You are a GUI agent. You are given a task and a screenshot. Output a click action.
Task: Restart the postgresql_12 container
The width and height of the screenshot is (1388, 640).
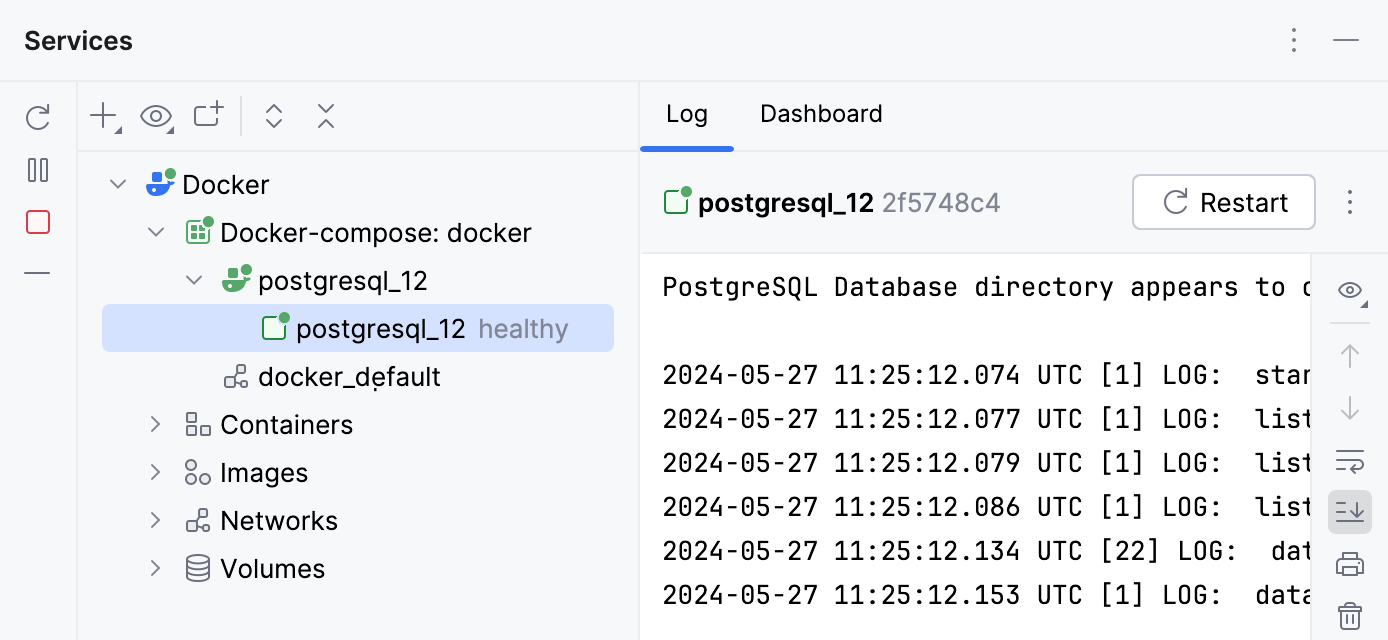1222,202
